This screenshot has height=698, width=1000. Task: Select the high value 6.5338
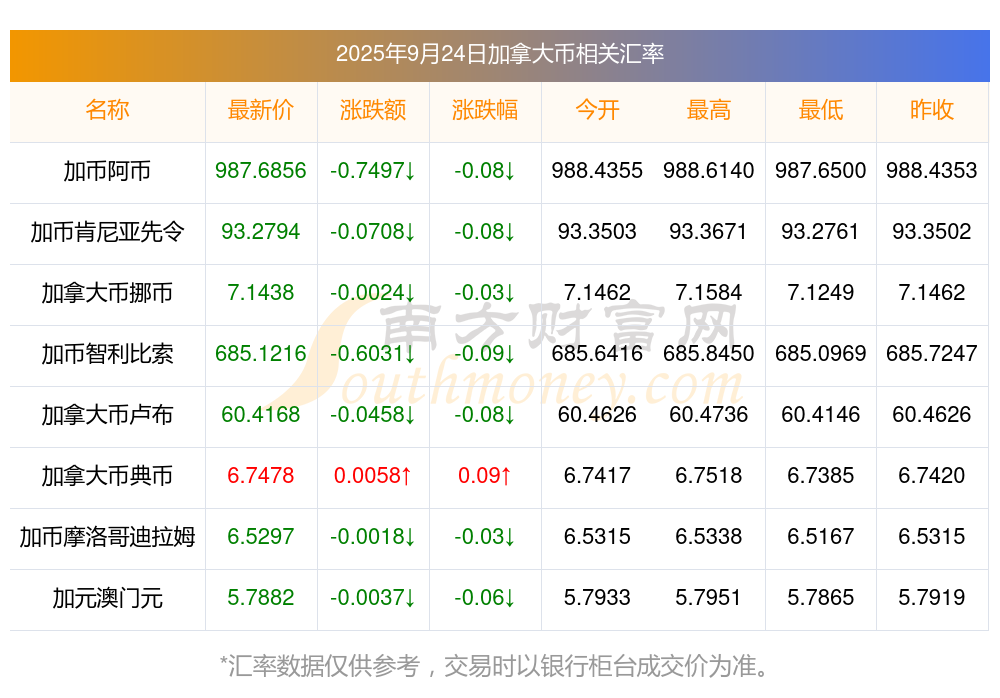(x=709, y=536)
